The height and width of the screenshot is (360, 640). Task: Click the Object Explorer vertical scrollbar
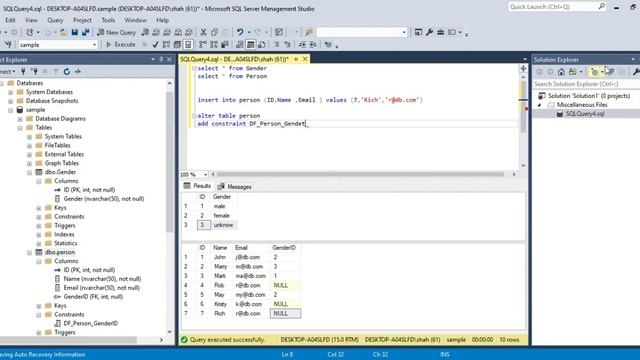point(169,162)
